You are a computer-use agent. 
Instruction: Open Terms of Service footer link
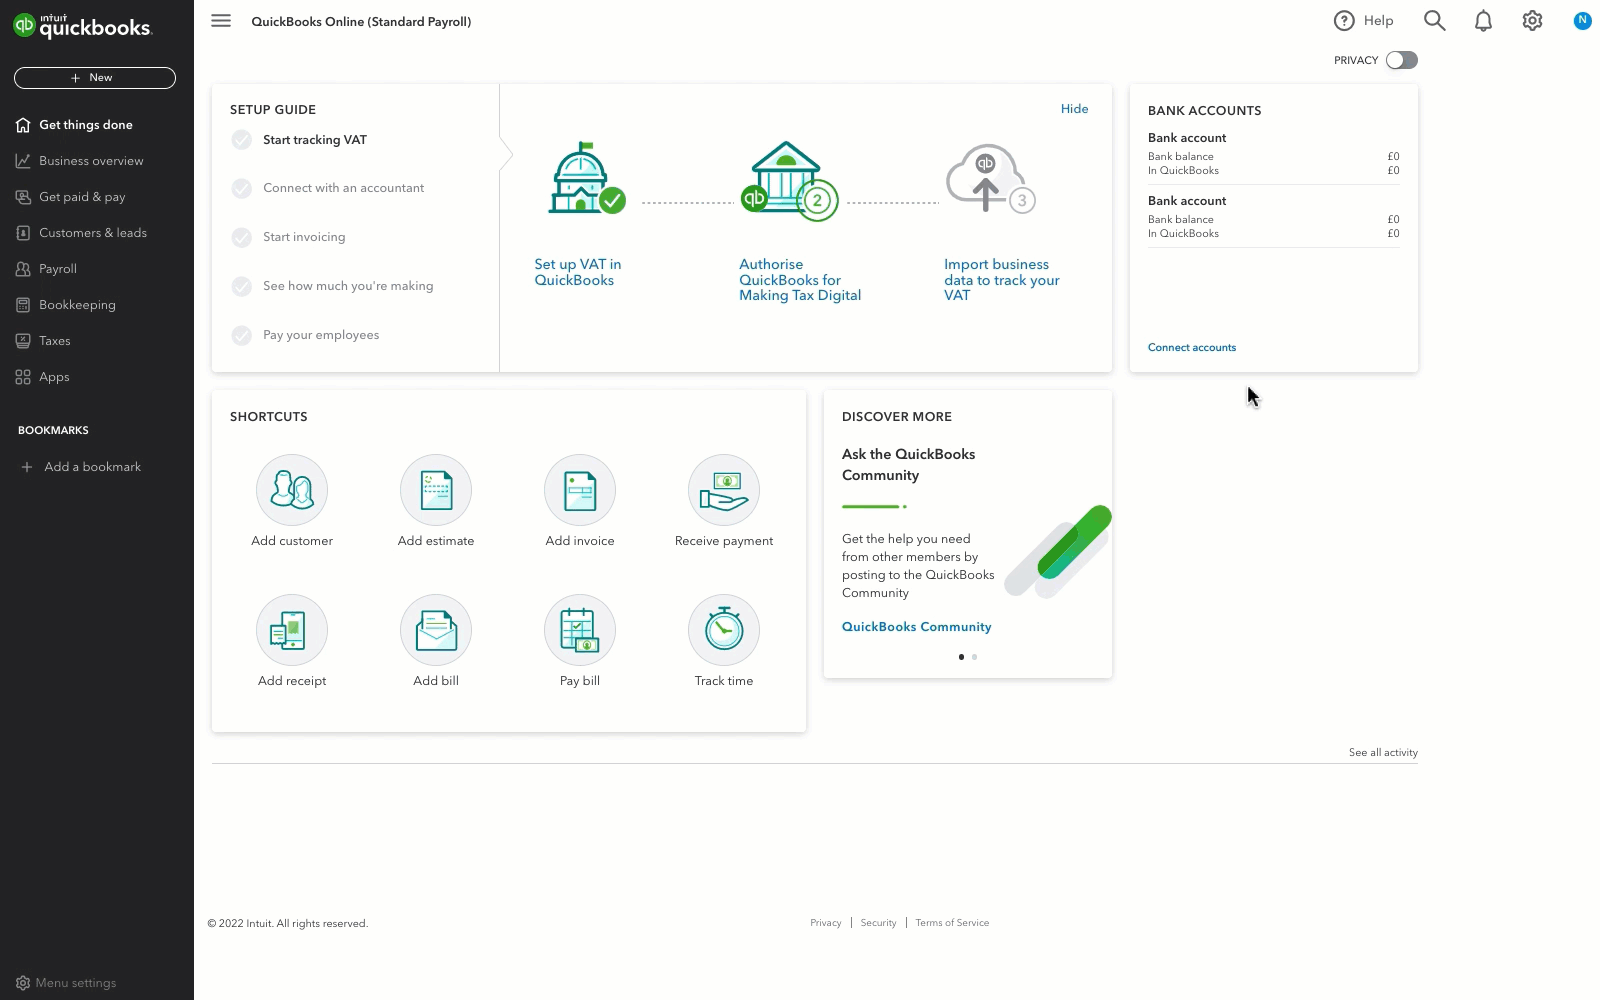click(952, 923)
